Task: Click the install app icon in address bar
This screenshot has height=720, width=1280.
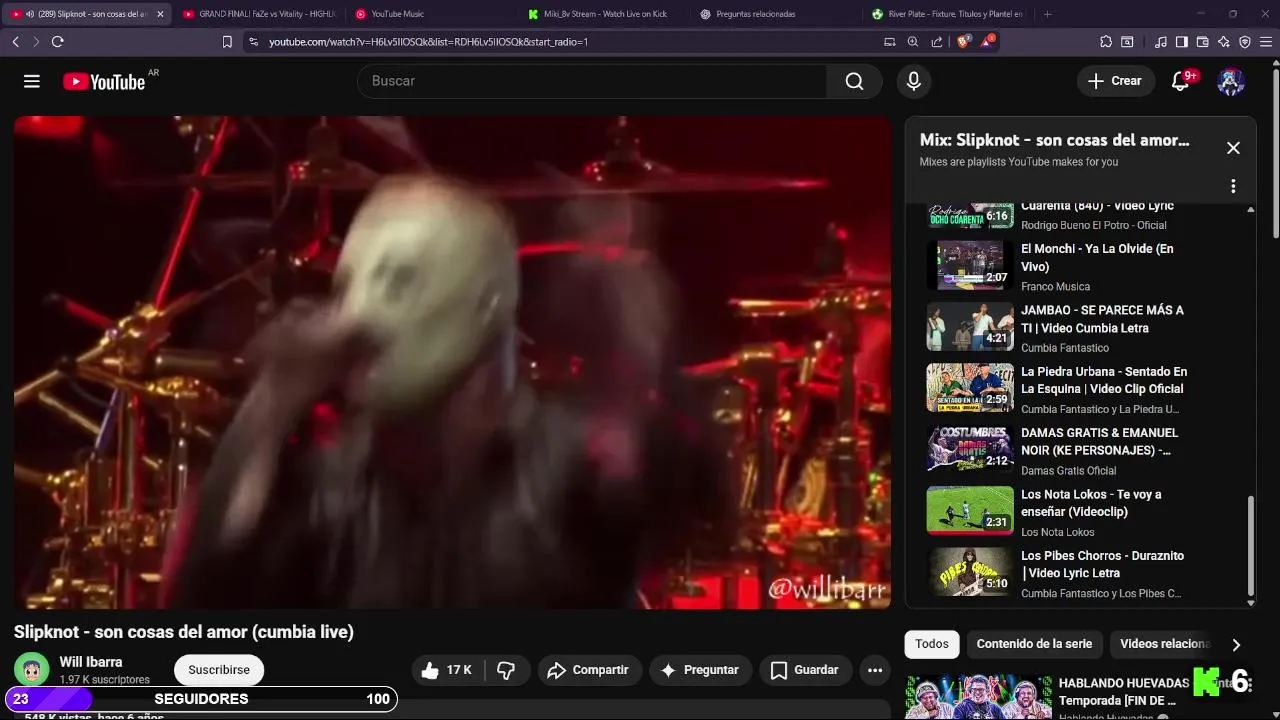Action: click(890, 42)
